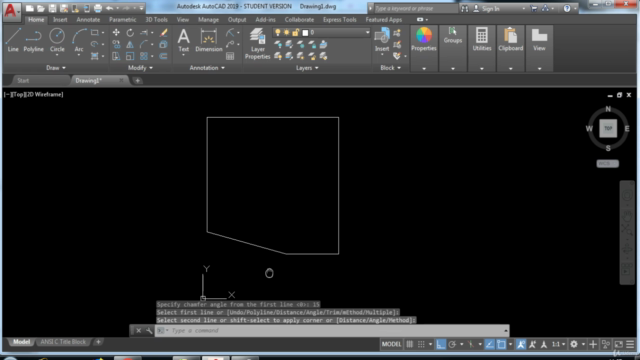640x360 pixels.
Task: Activate the Move tool in Modify panel
Action: click(116, 33)
